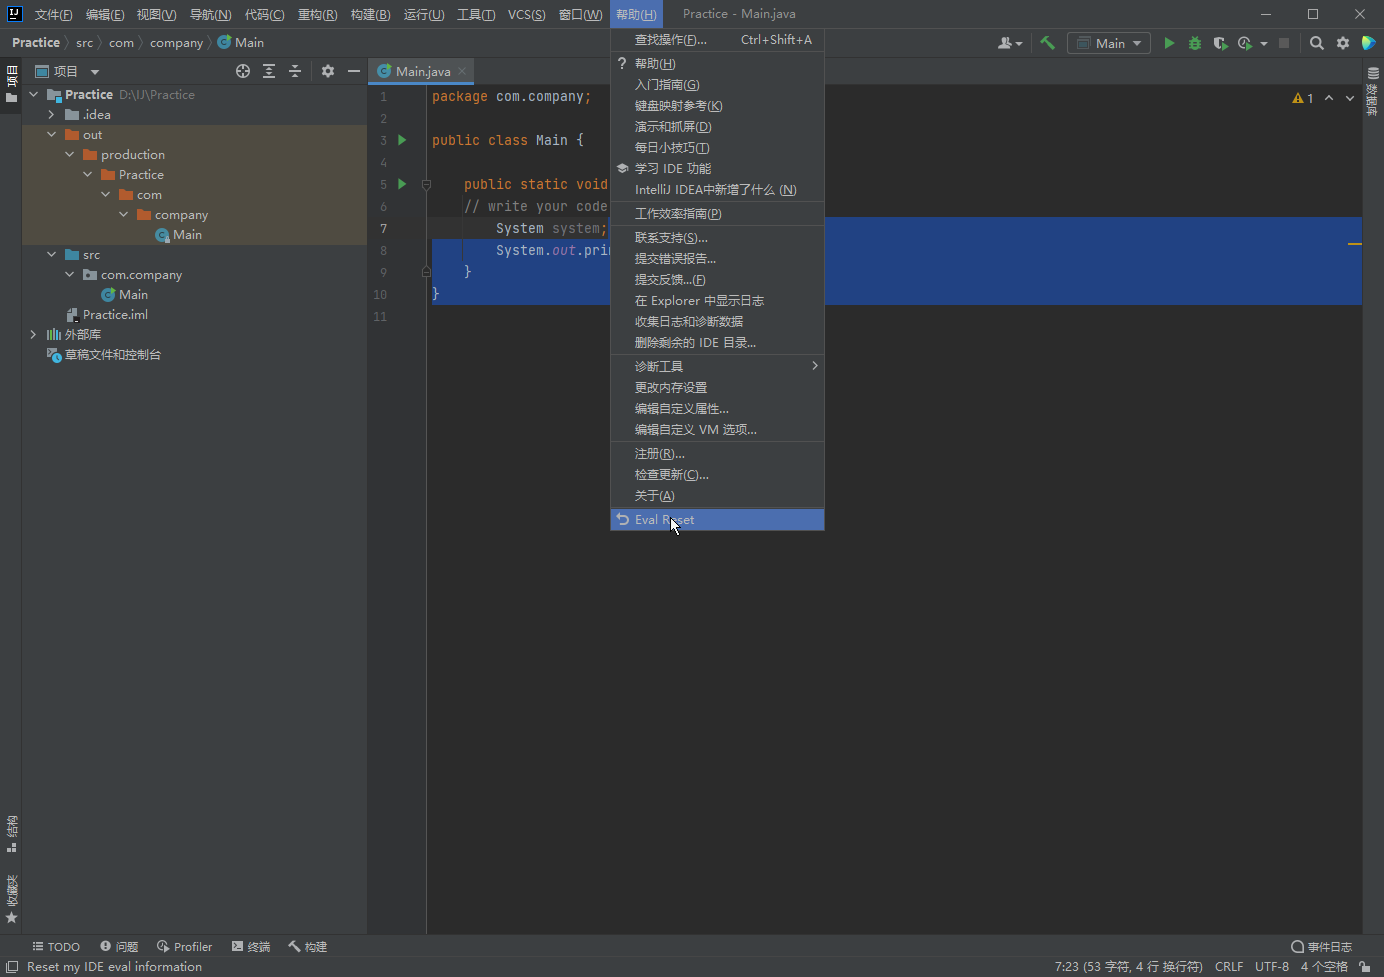Image resolution: width=1384 pixels, height=977 pixels.
Task: Toggle the TODO tool window
Action: coord(56,947)
